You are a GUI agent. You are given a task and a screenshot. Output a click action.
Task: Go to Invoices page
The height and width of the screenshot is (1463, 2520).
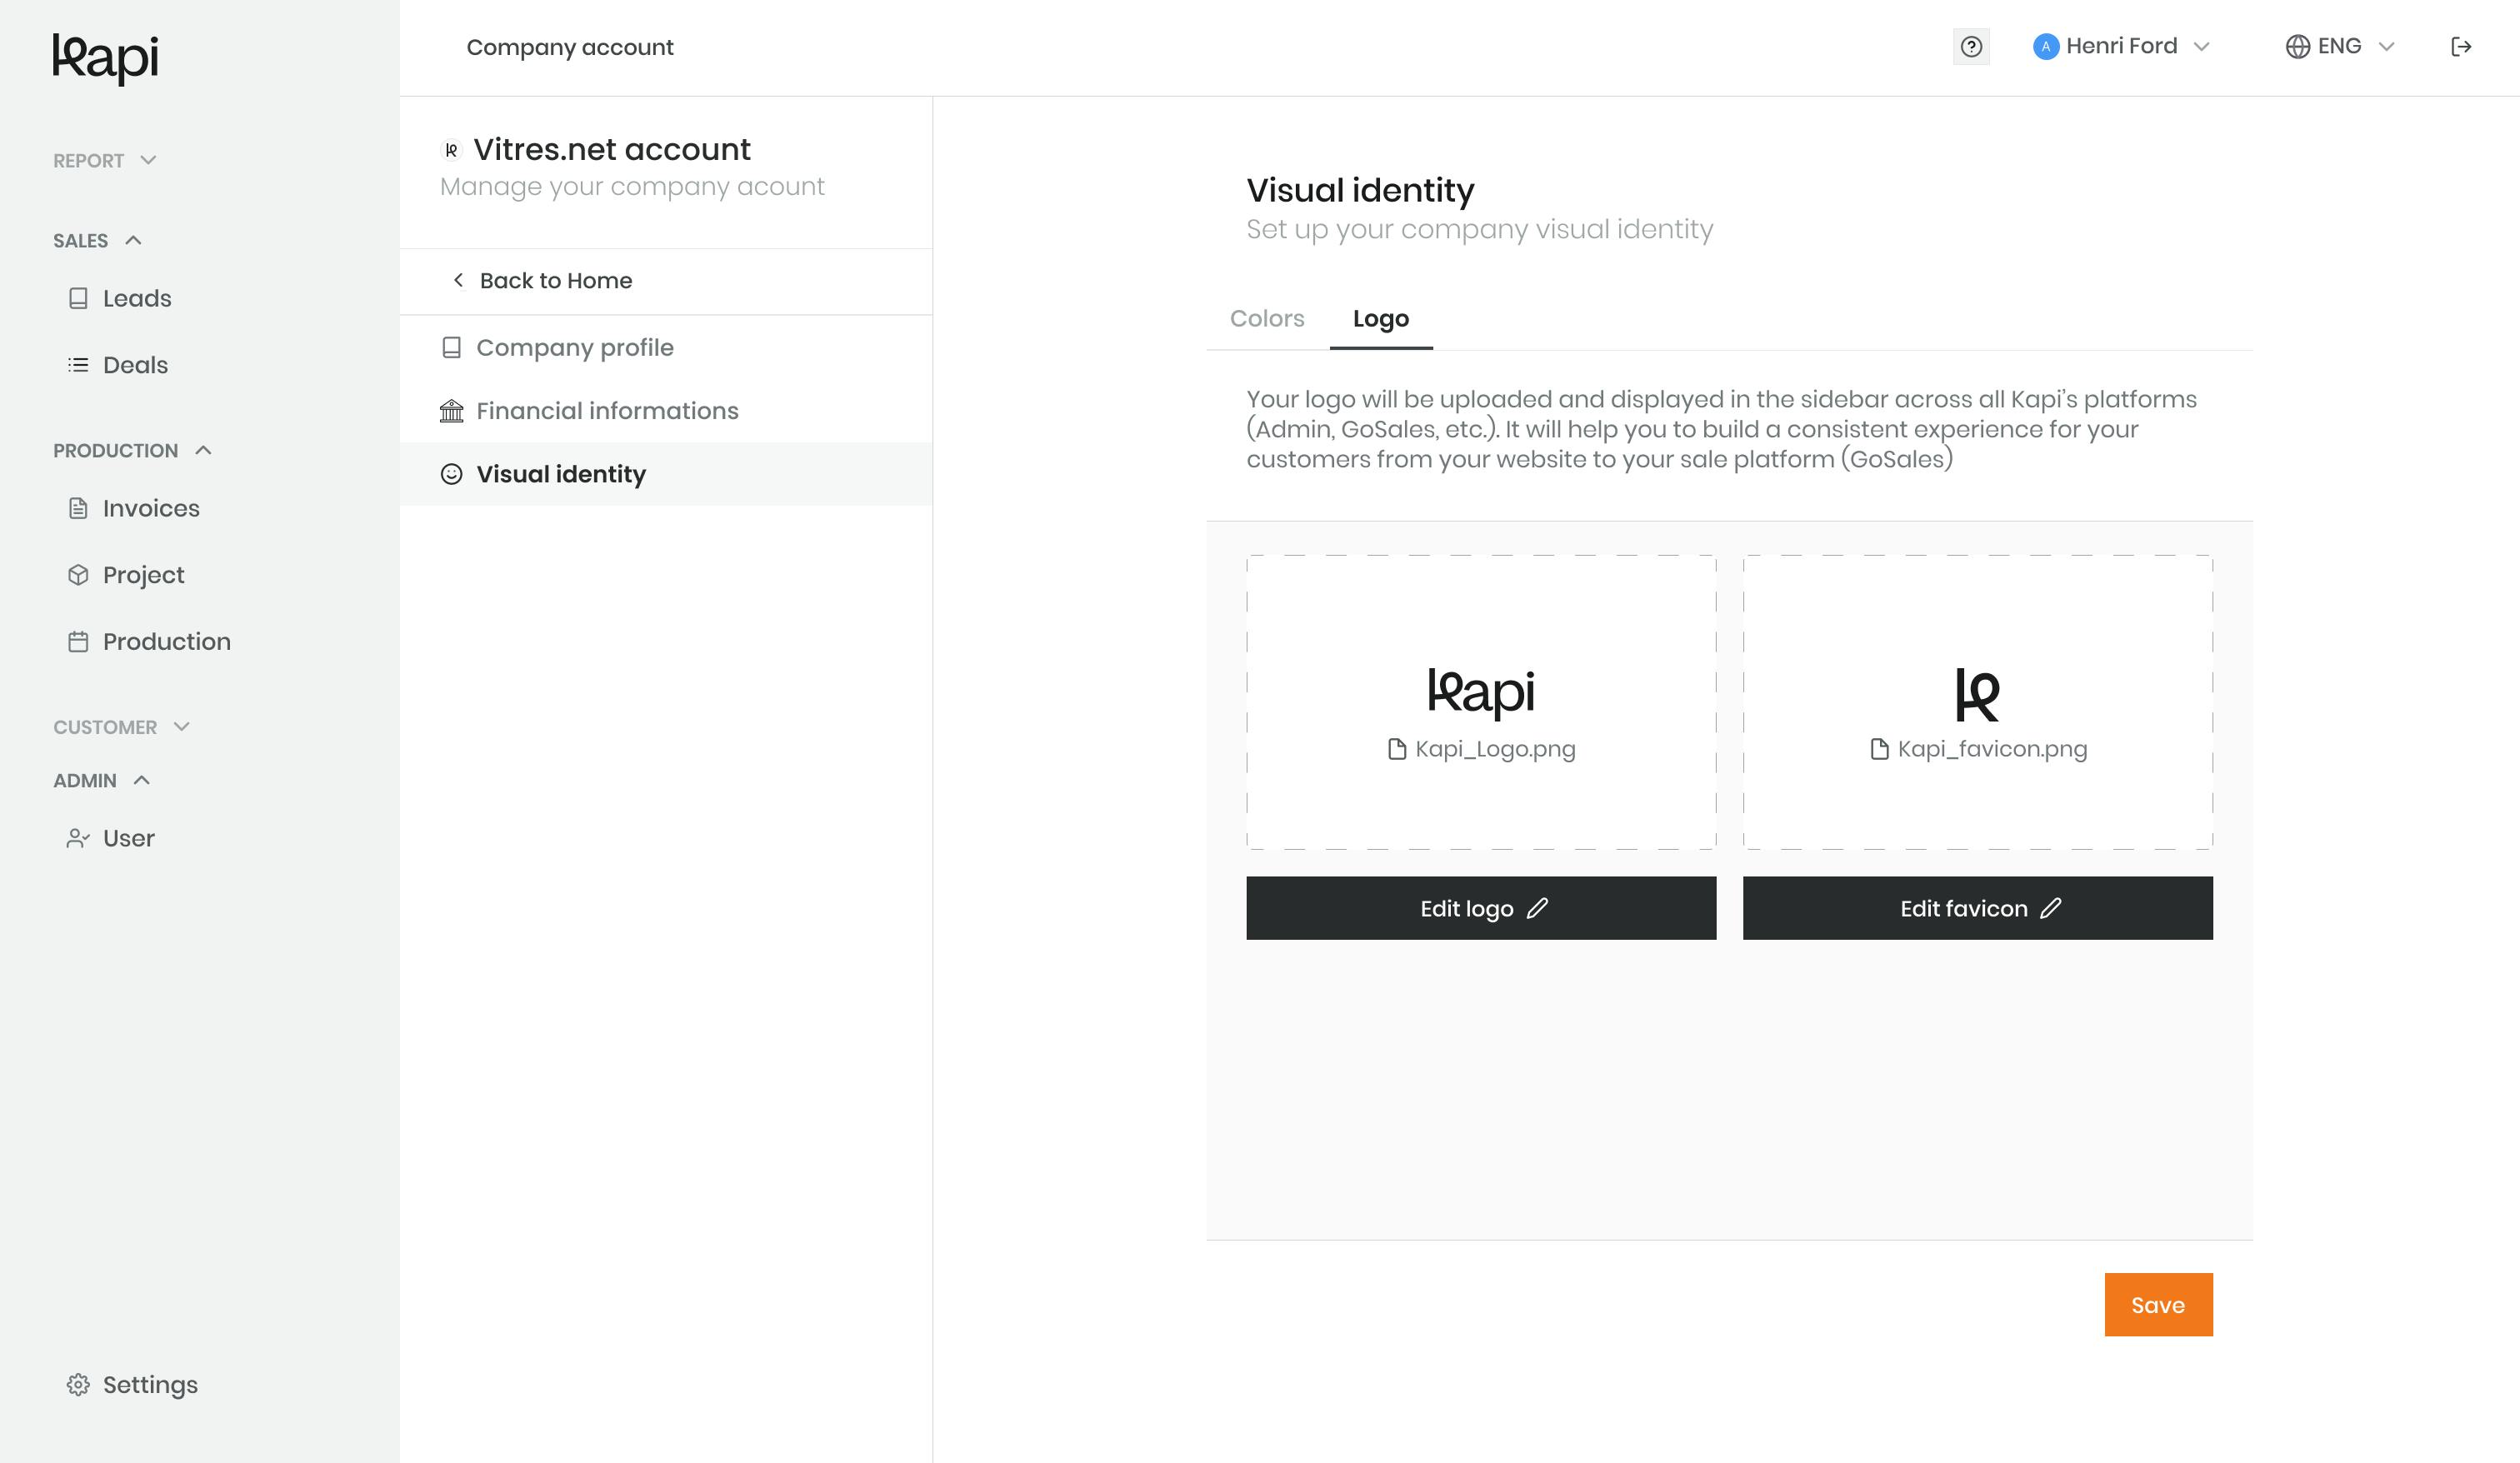point(134,508)
